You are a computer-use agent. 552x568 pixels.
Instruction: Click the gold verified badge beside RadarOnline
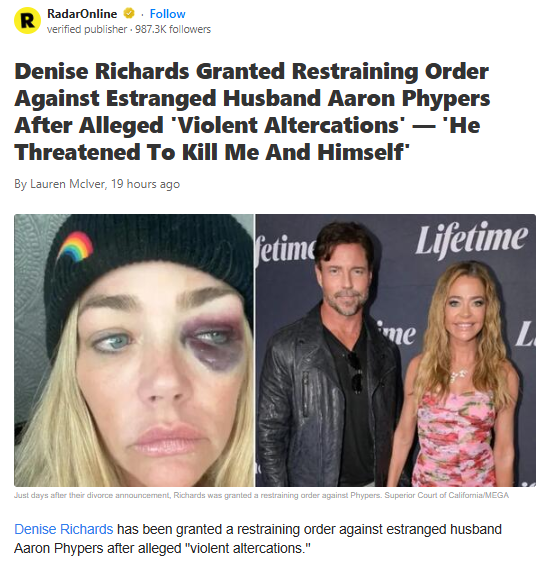pyautogui.click(x=129, y=14)
